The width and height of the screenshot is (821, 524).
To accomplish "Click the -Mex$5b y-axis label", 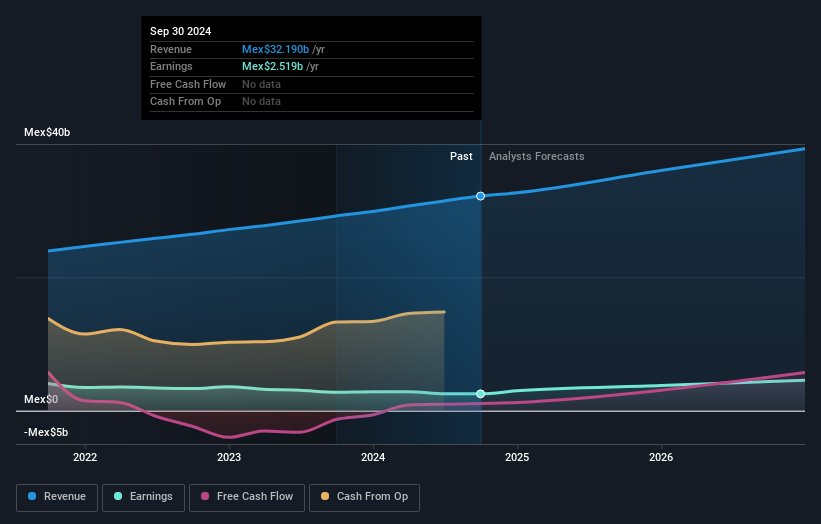I will point(46,432).
